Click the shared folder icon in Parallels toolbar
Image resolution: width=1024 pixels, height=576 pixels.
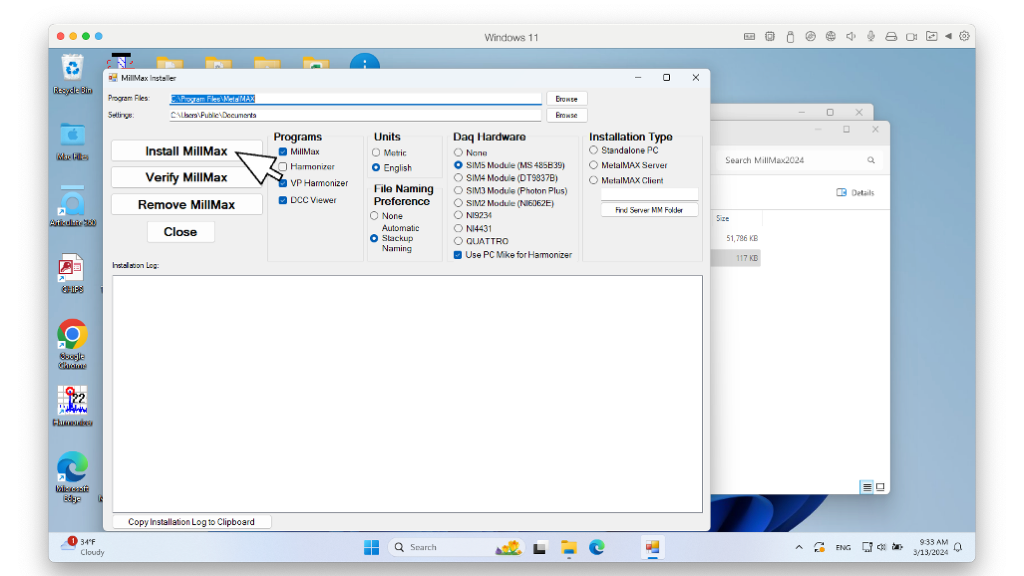(932, 37)
